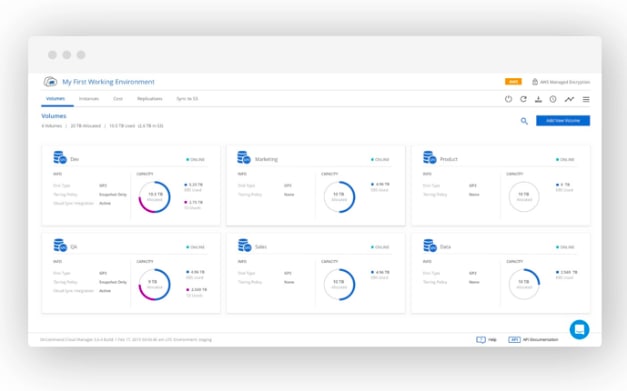Click the ONLINE status on the Marketing card
627x391 pixels.
pos(380,160)
